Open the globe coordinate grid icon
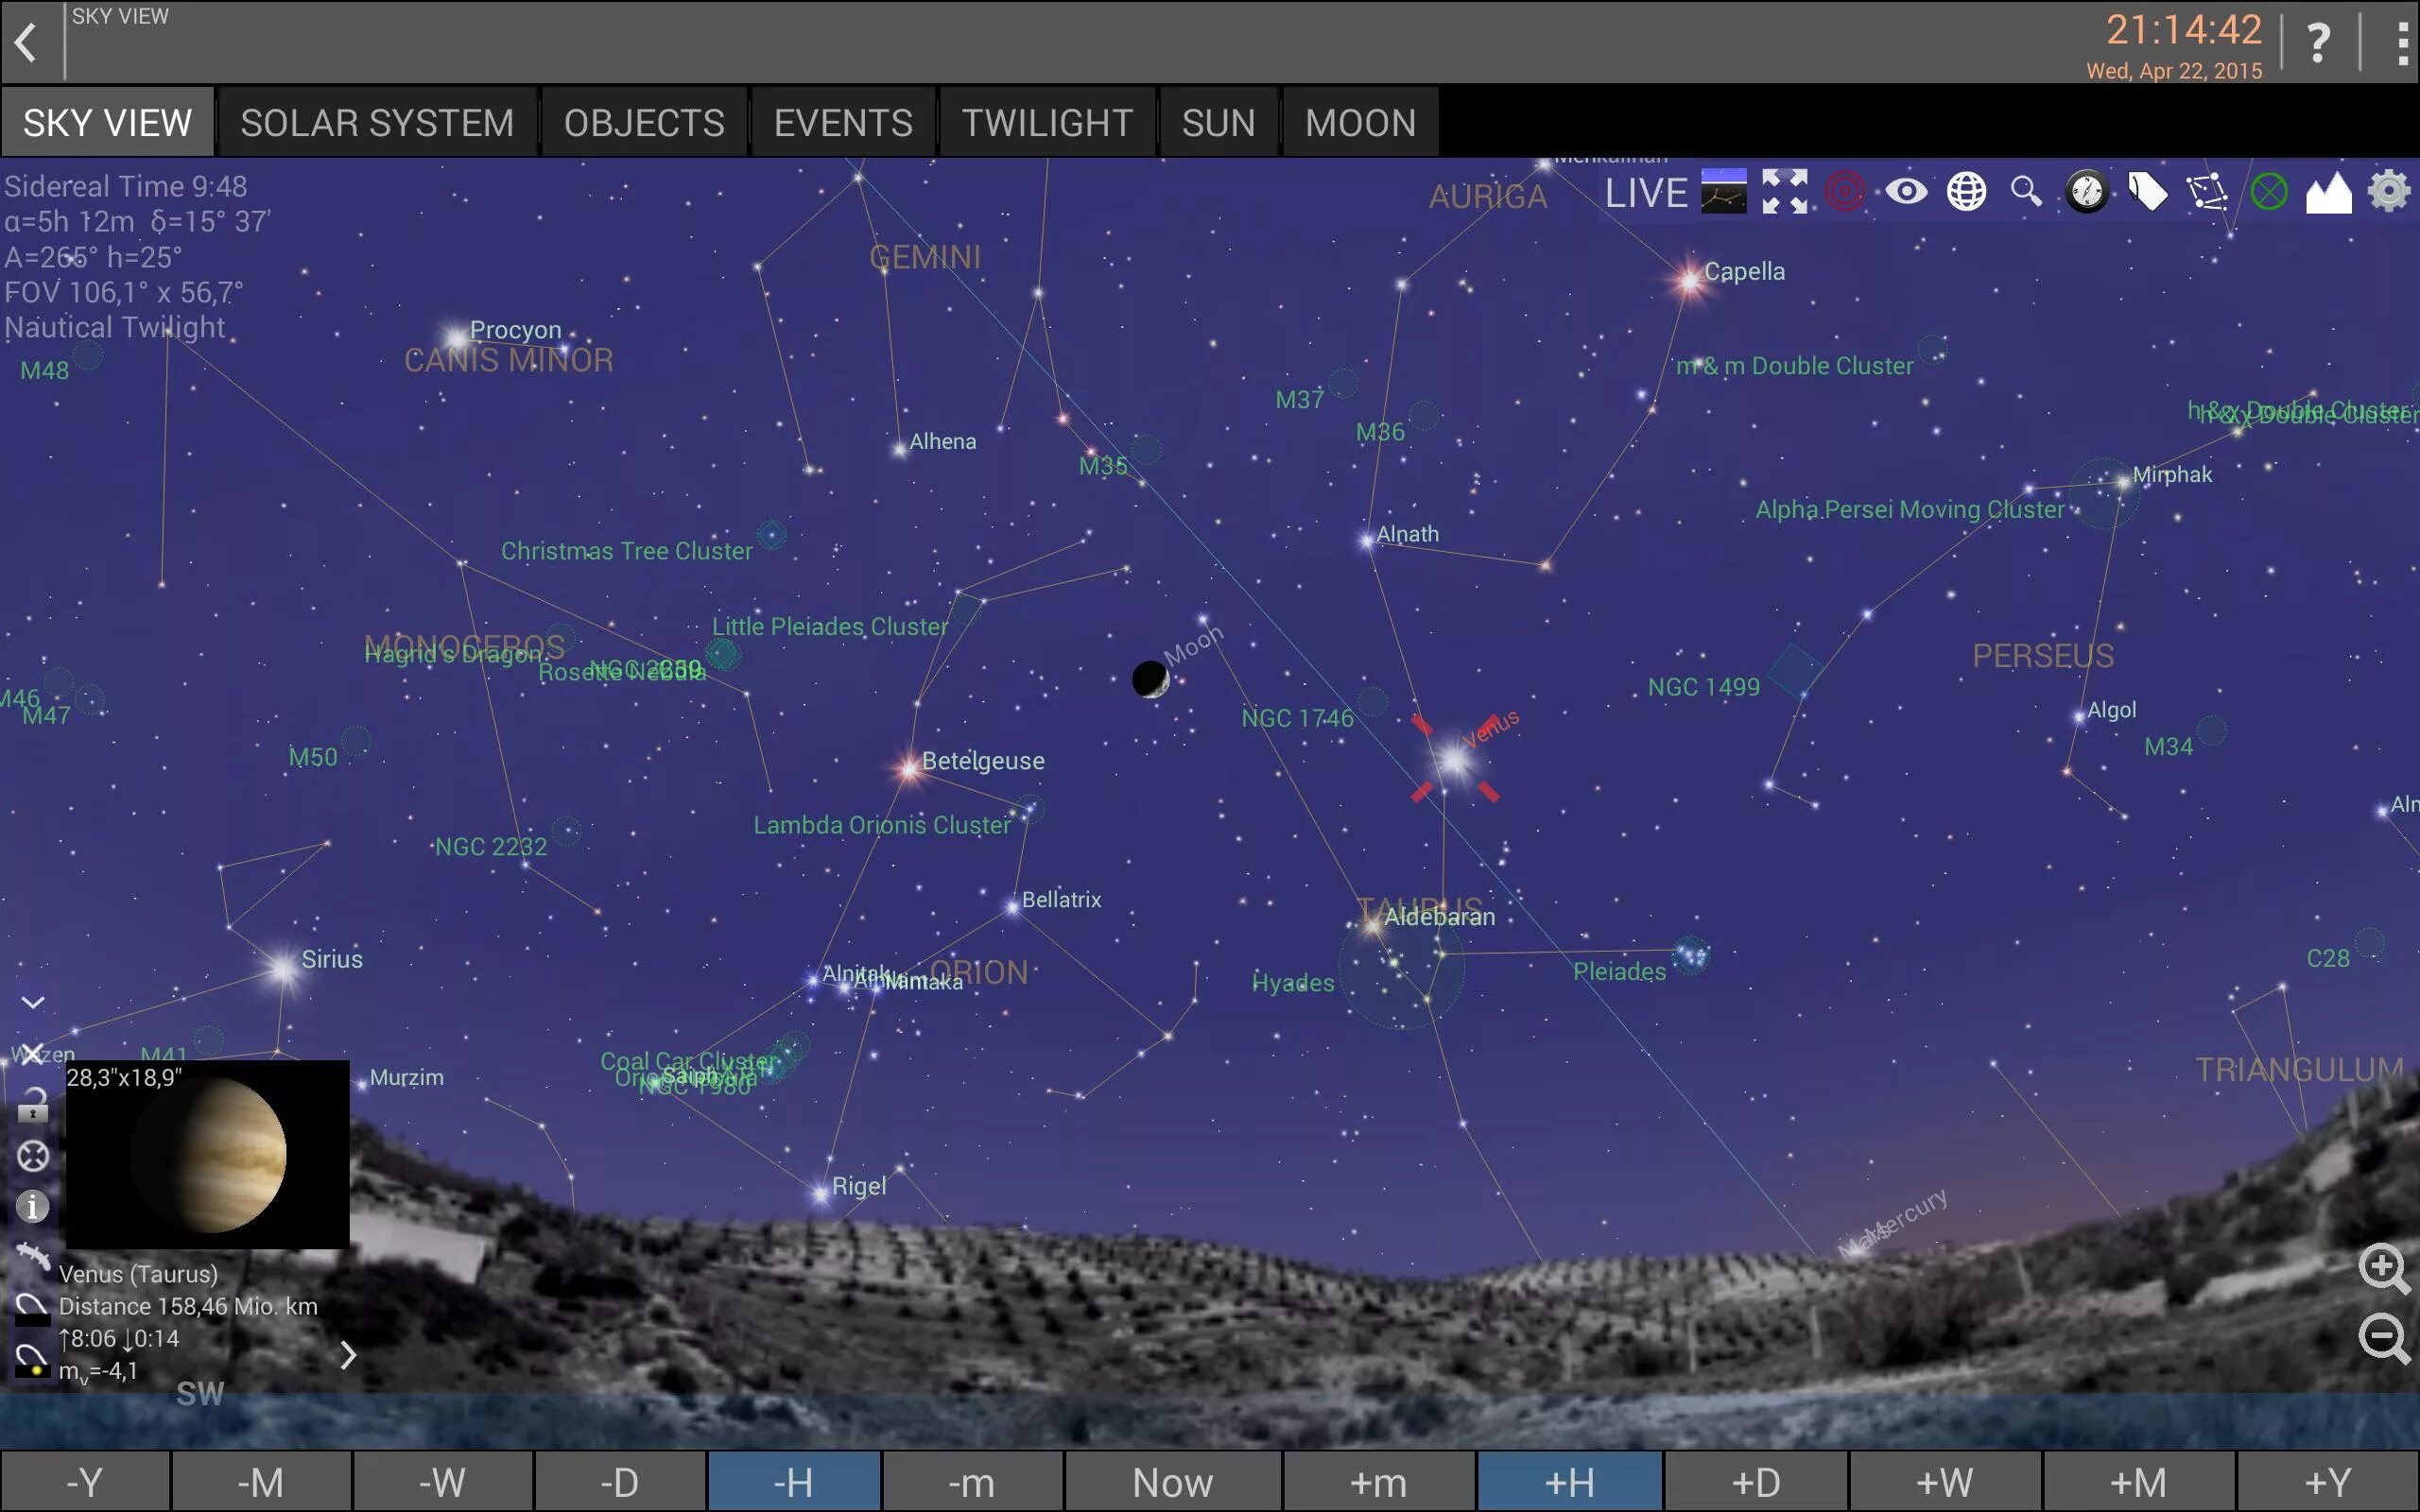This screenshot has width=2420, height=1512. (1966, 191)
